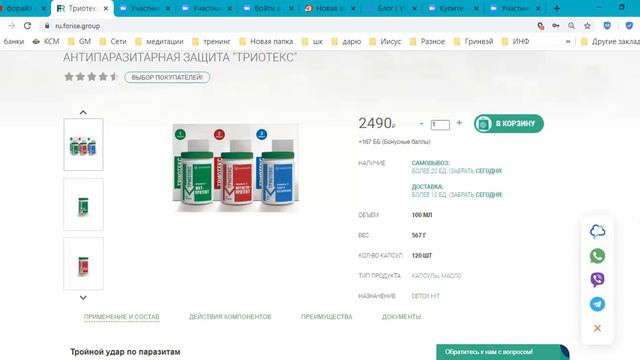Go forward in browser history
Screen dimensions: 640x360
point(11,26)
